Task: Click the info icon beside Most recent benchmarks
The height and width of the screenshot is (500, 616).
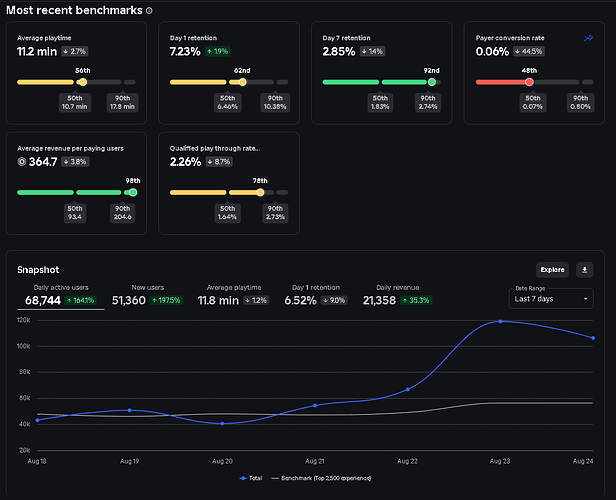Action: [x=149, y=11]
